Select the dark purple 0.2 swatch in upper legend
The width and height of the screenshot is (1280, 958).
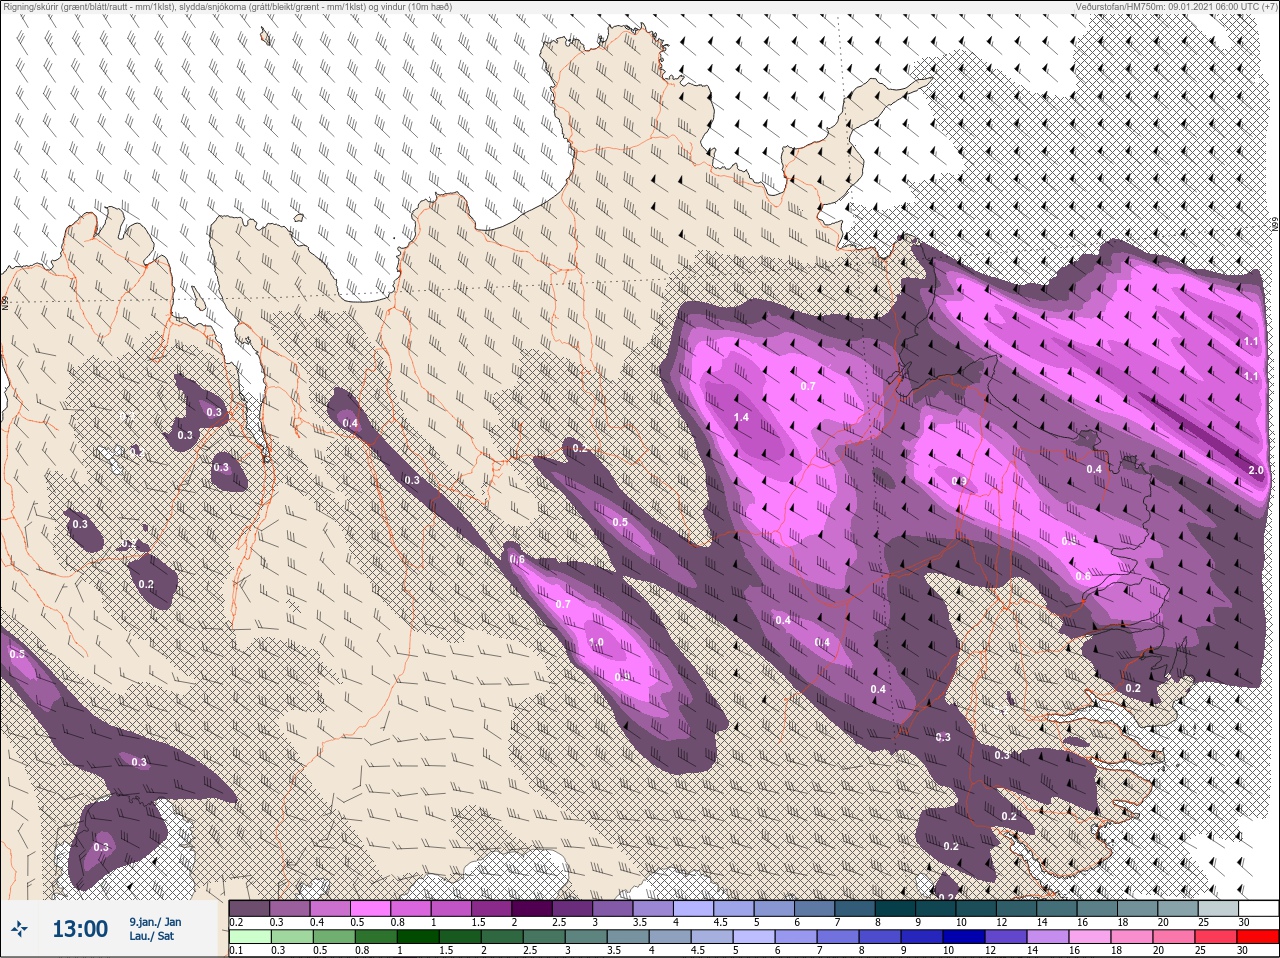pos(249,908)
